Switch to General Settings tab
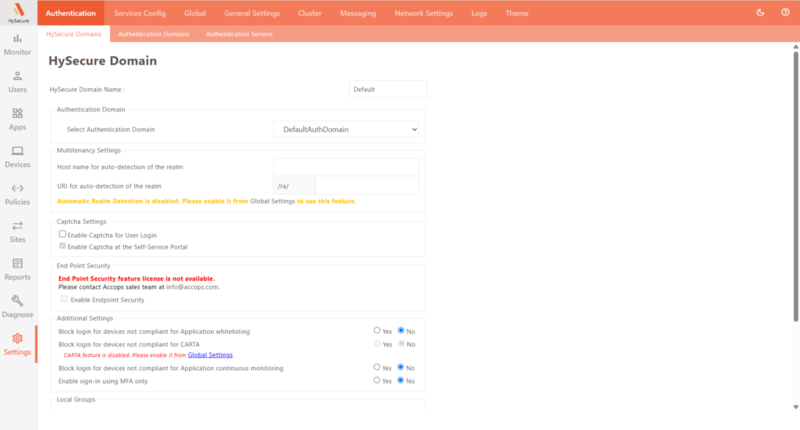800x430 pixels. 252,13
